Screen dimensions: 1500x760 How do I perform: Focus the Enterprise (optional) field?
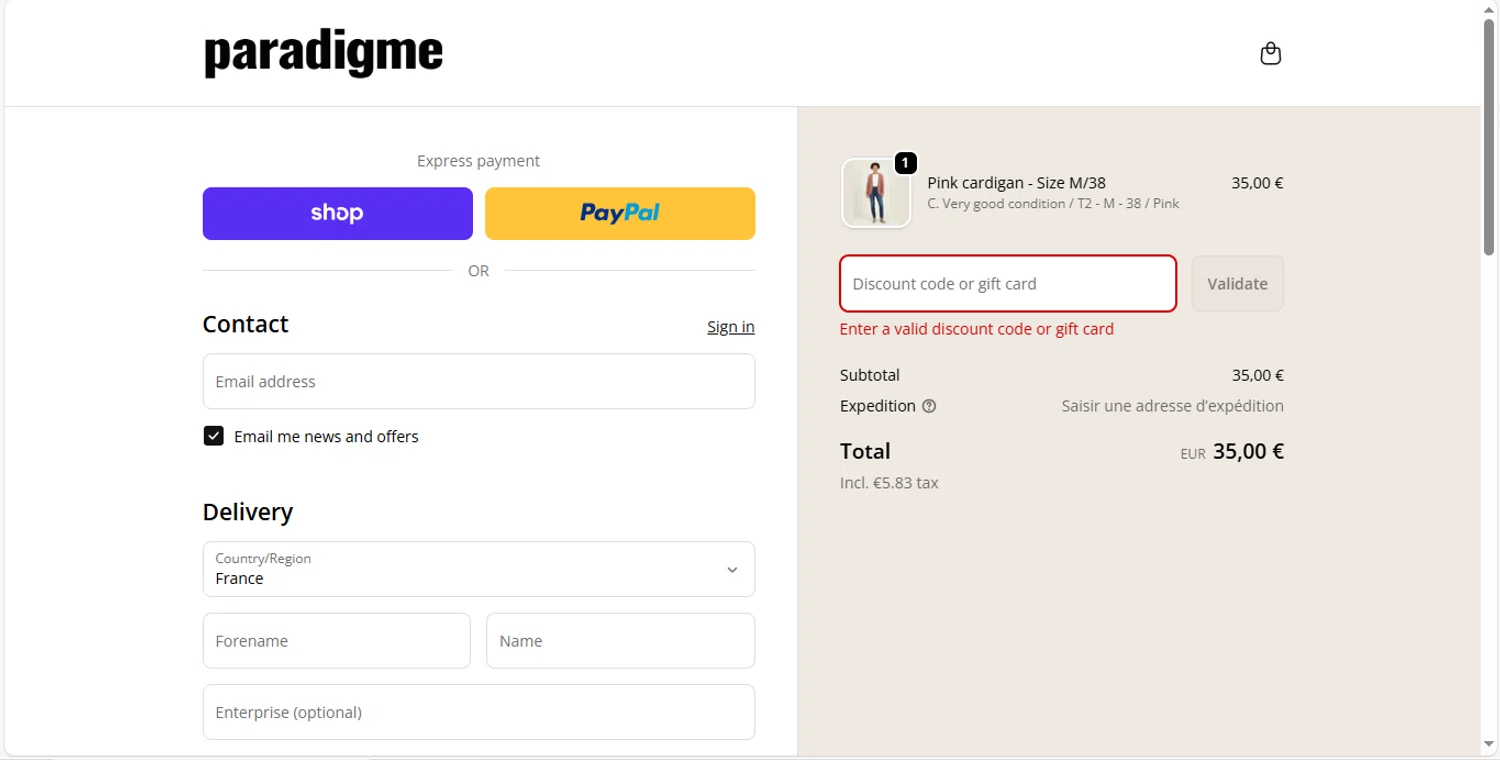click(479, 712)
